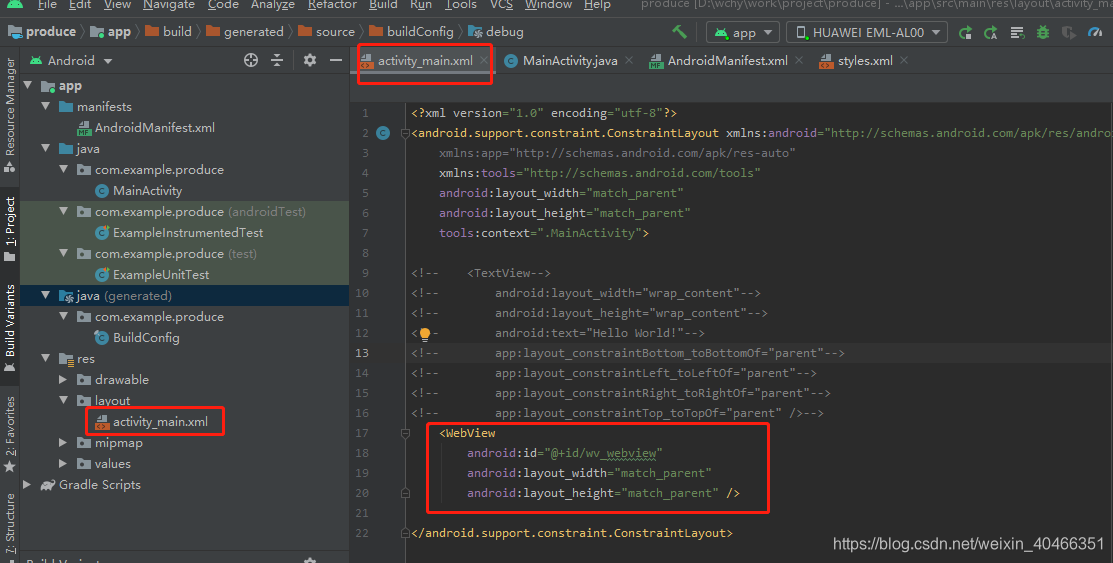Viewport: 1113px width, 563px height.
Task: Expand the values folder
Action: coord(64,464)
